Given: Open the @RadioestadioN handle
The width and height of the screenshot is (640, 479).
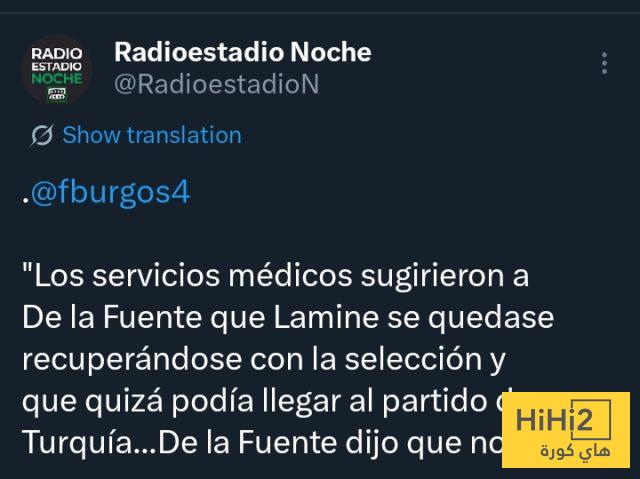Looking at the screenshot, I should [x=217, y=84].
